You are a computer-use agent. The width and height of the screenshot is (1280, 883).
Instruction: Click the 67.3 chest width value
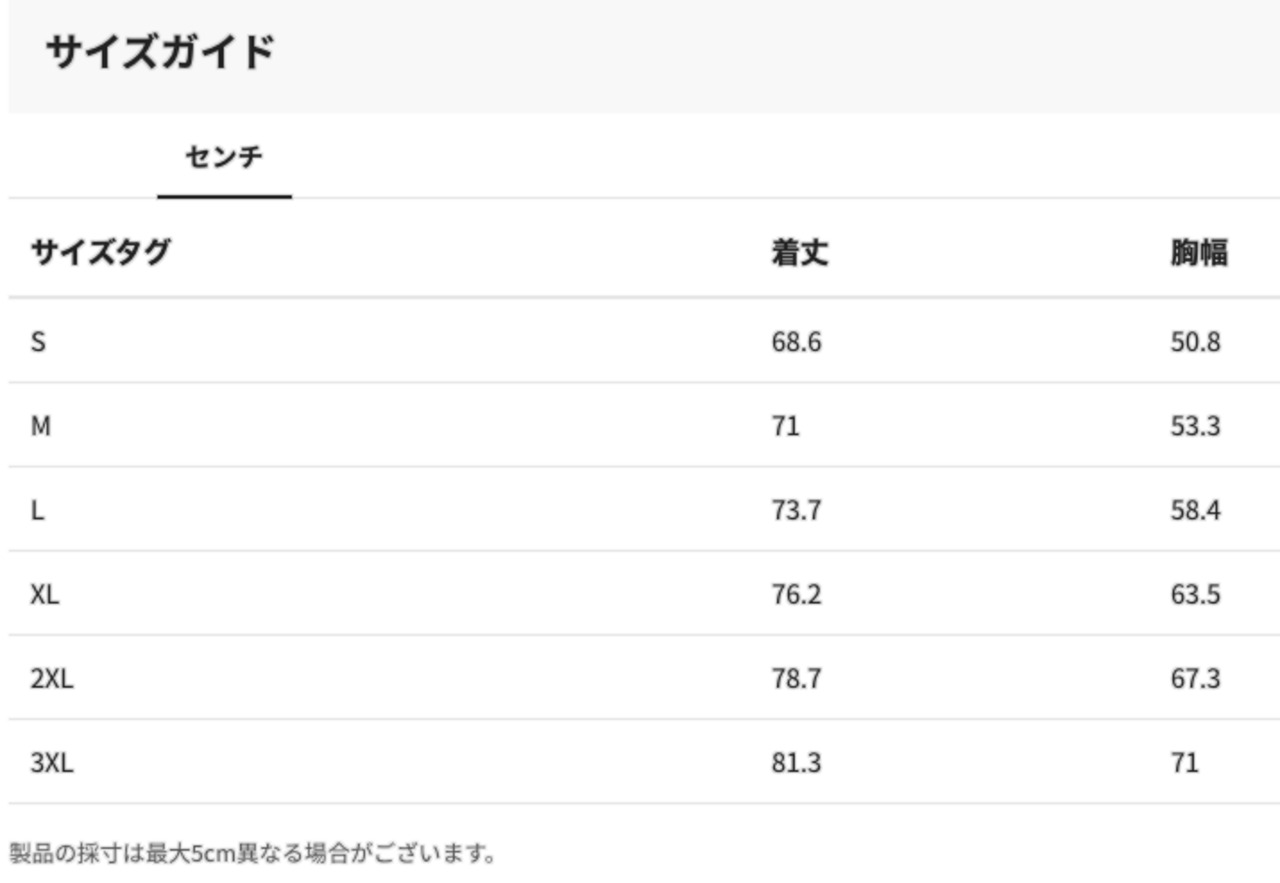click(1195, 680)
